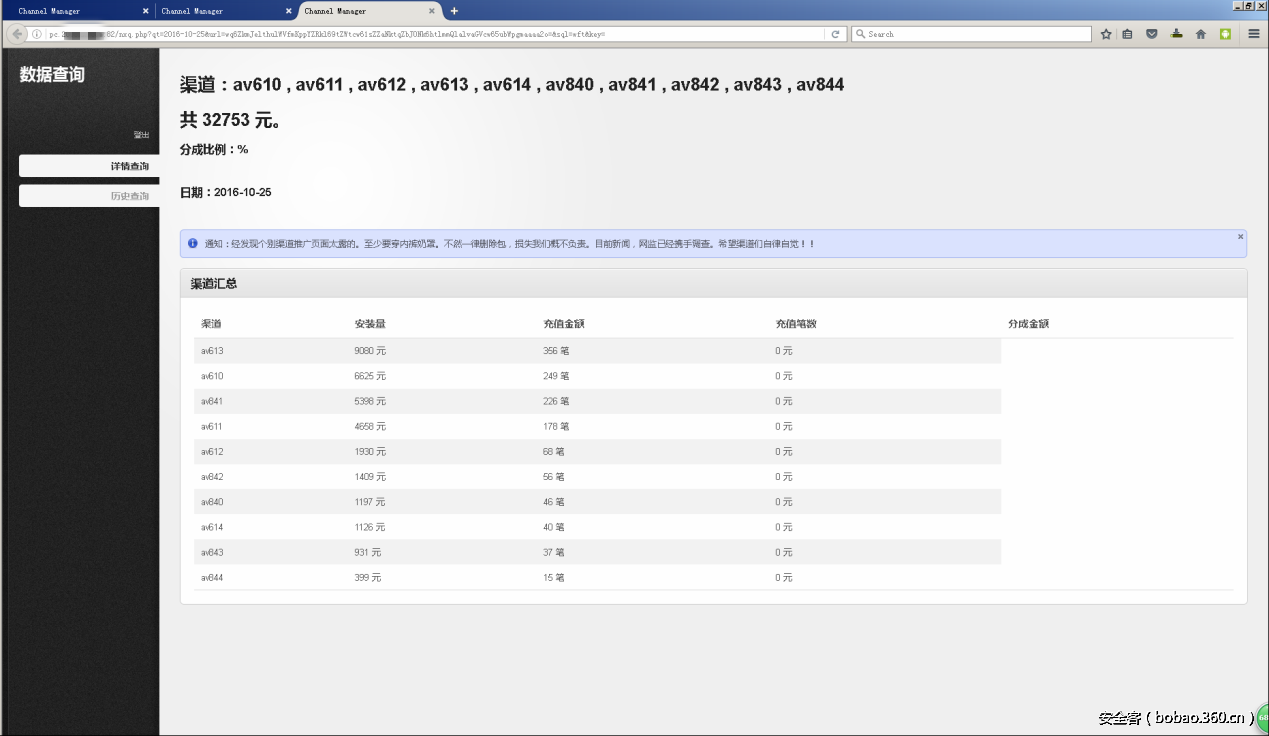Click the green Android extension icon
Screen dimensions: 1269x736
pos(1225,34)
